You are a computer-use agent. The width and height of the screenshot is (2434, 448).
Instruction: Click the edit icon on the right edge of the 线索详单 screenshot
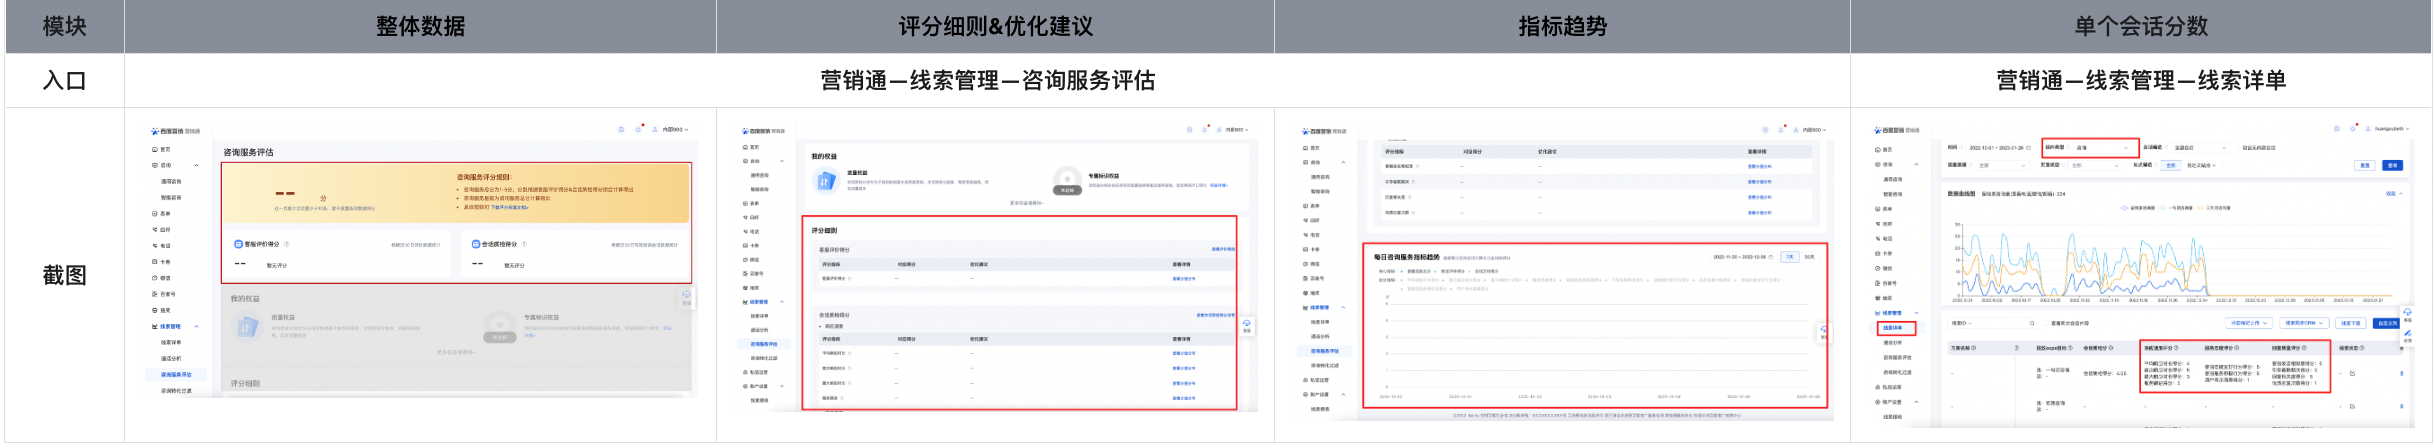(x=2407, y=334)
